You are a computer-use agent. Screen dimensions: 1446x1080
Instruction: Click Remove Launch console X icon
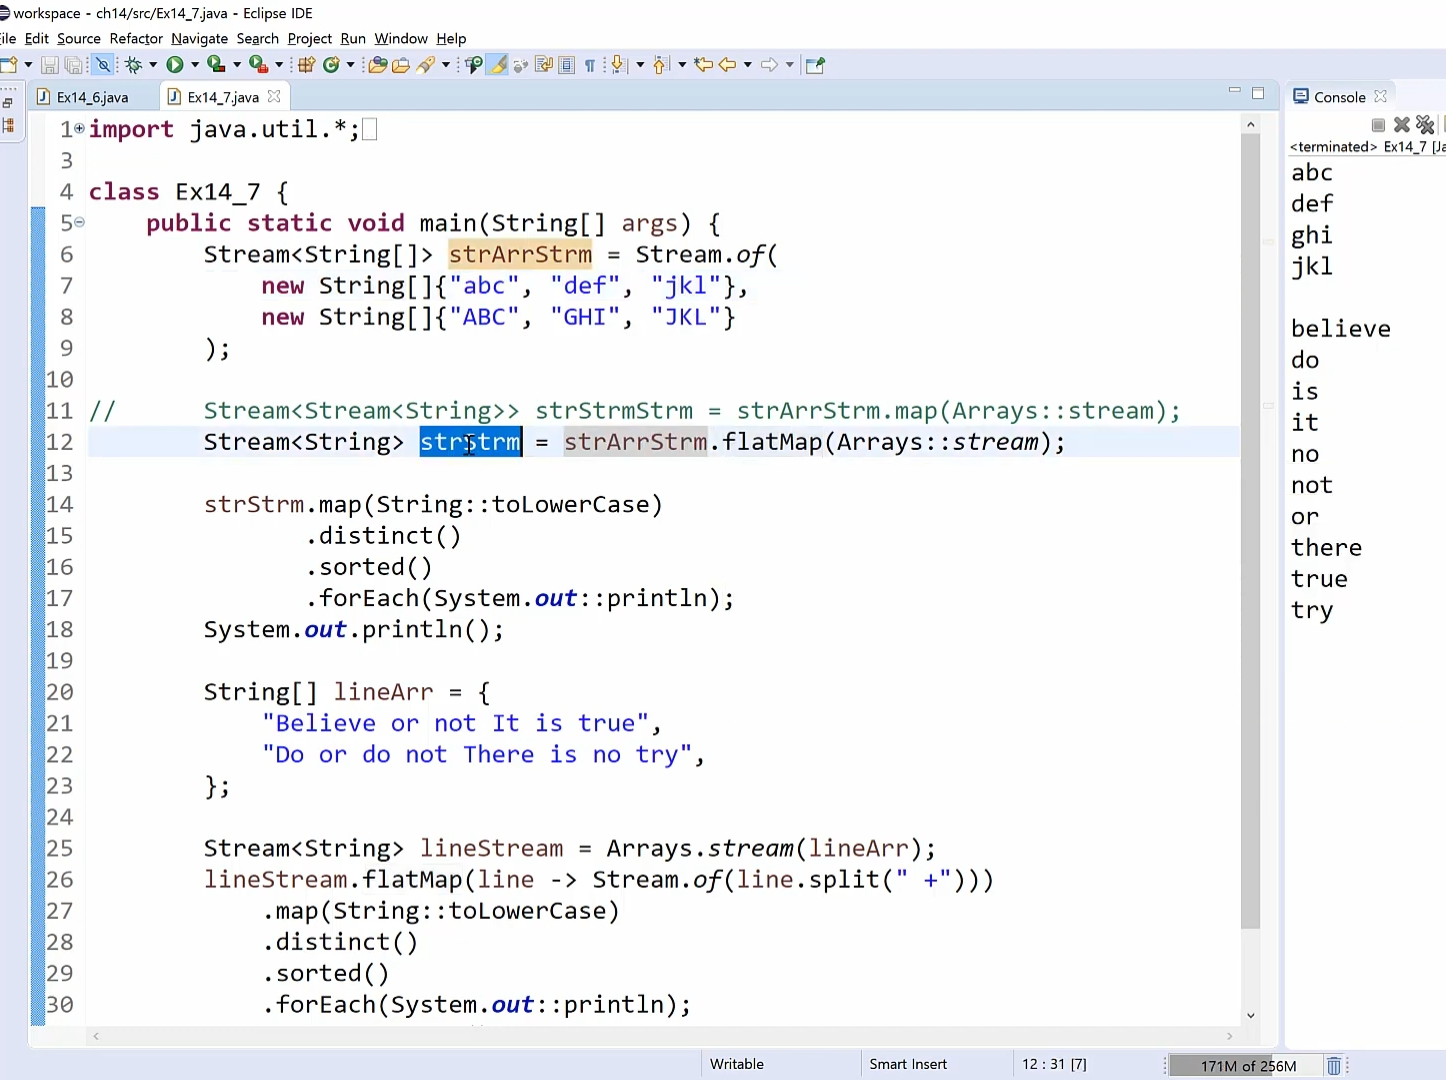coord(1402,125)
